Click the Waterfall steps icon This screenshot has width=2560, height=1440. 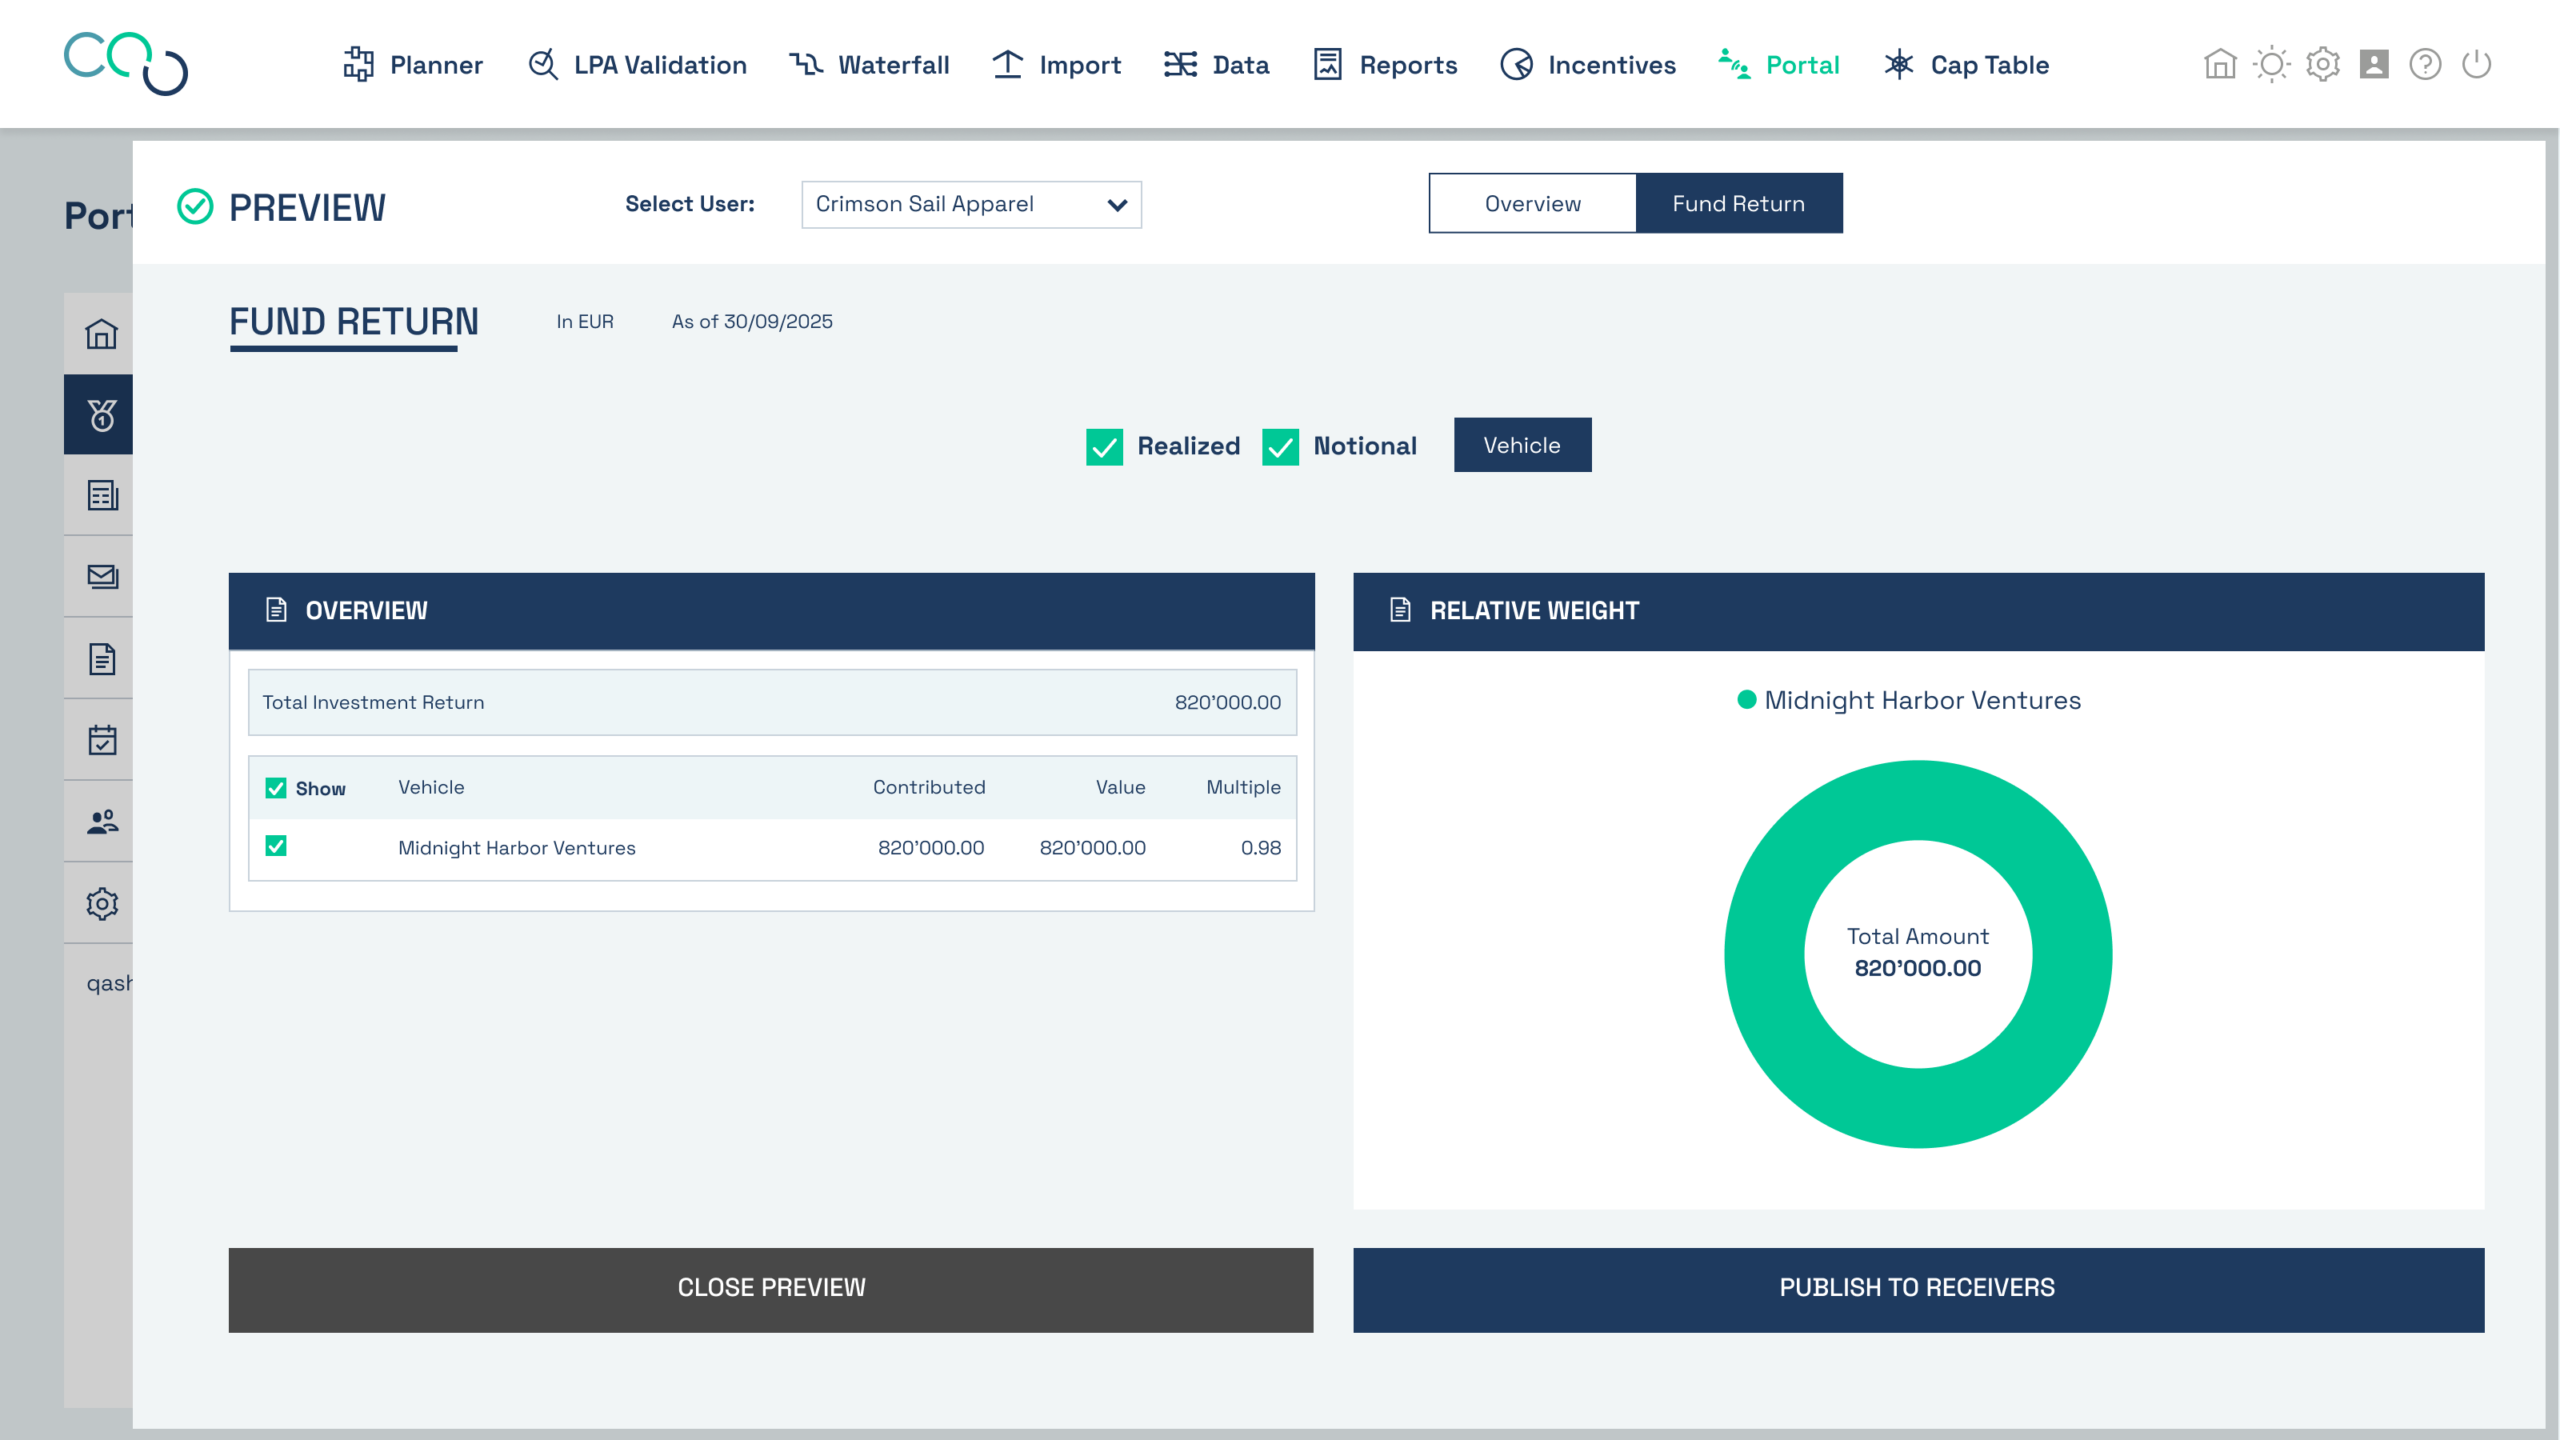(x=806, y=64)
